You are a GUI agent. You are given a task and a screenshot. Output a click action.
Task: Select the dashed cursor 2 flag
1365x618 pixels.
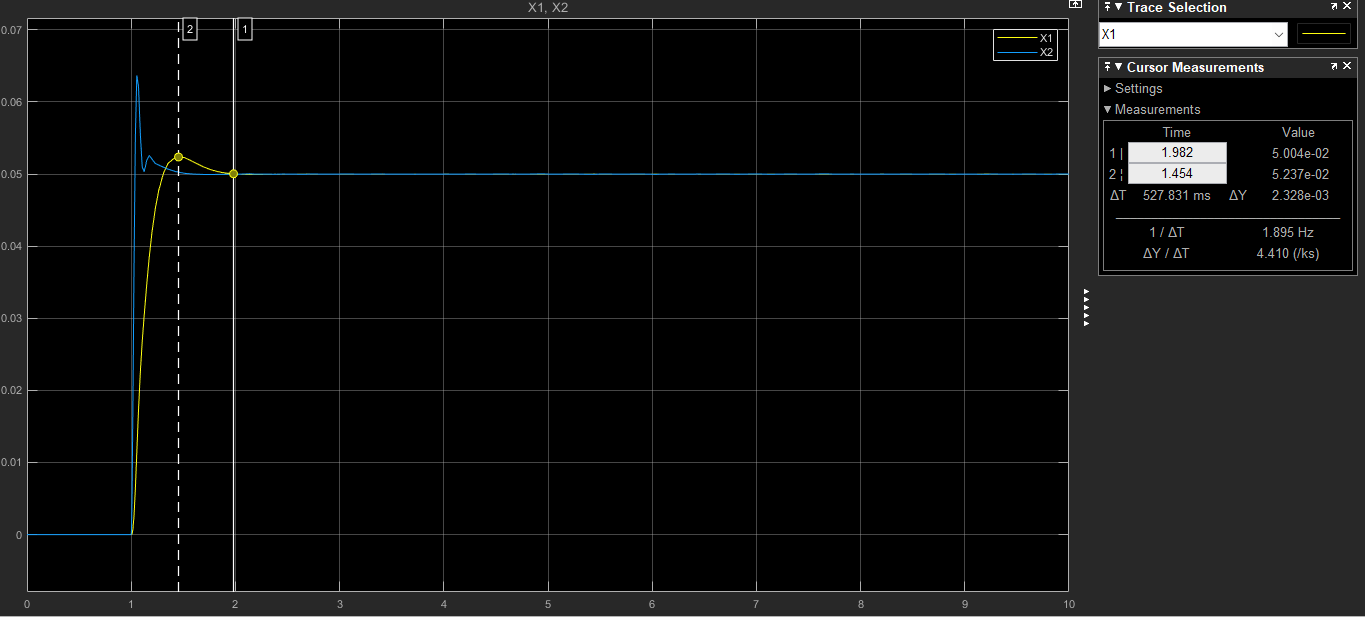[x=190, y=30]
